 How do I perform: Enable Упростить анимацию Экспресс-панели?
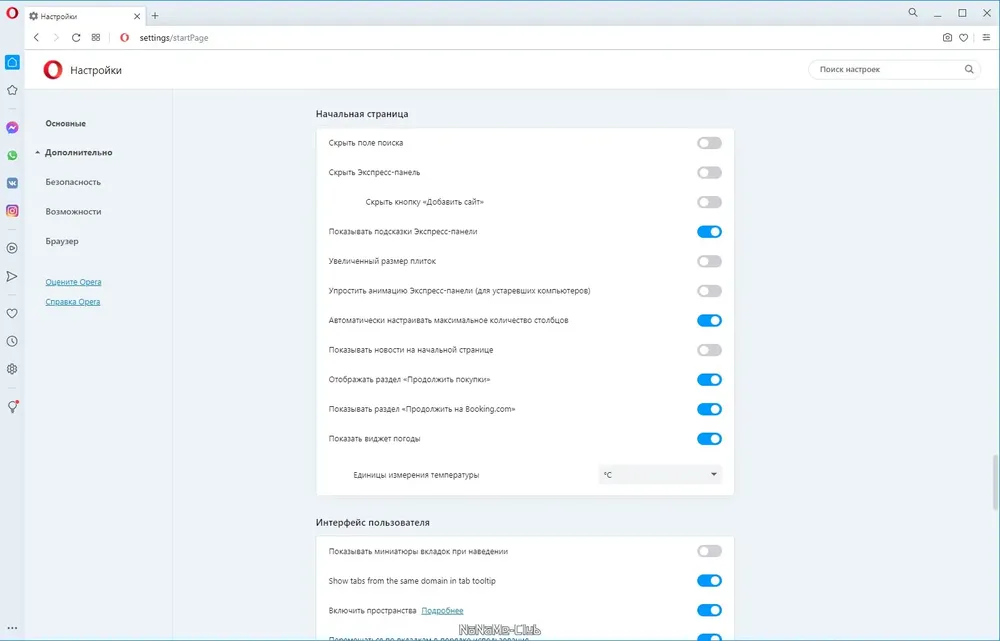coord(709,291)
